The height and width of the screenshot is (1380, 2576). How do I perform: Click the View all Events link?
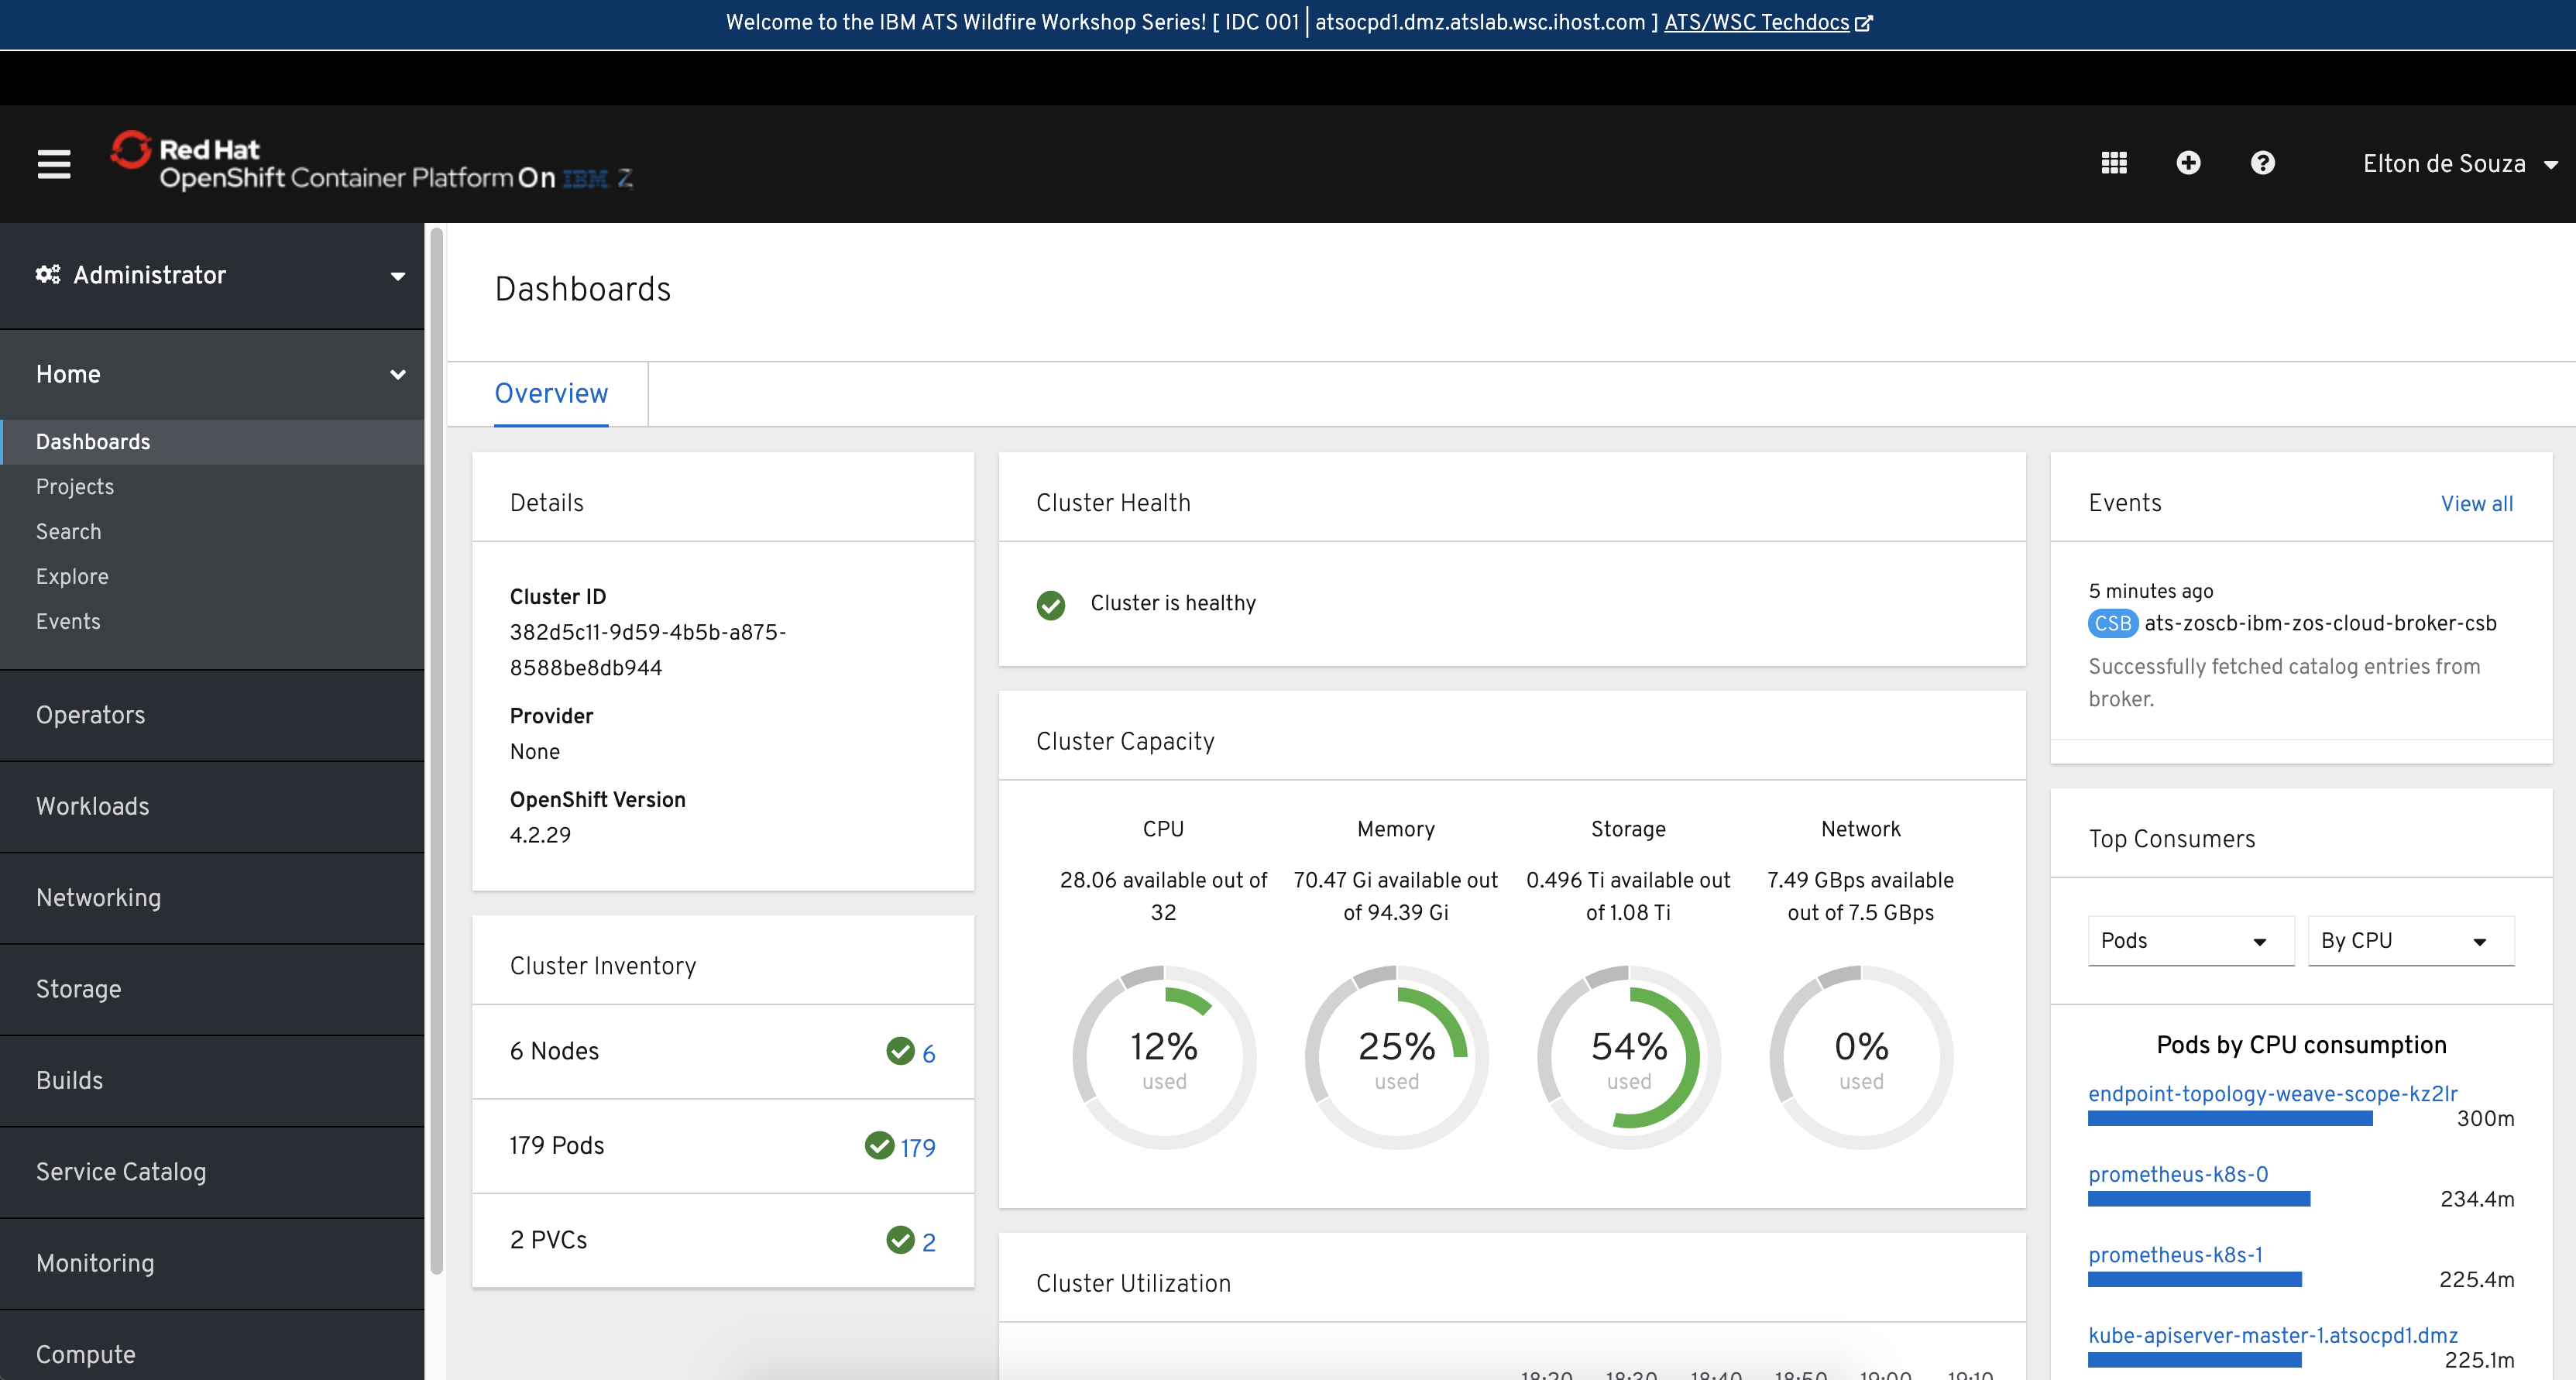(x=2474, y=504)
